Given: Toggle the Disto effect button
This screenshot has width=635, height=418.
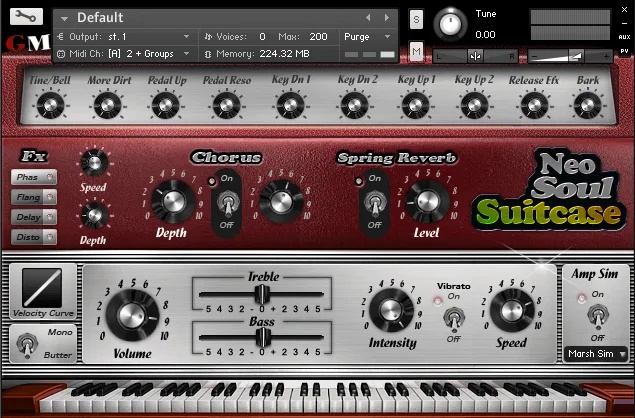Looking at the screenshot, I should click(x=34, y=237).
